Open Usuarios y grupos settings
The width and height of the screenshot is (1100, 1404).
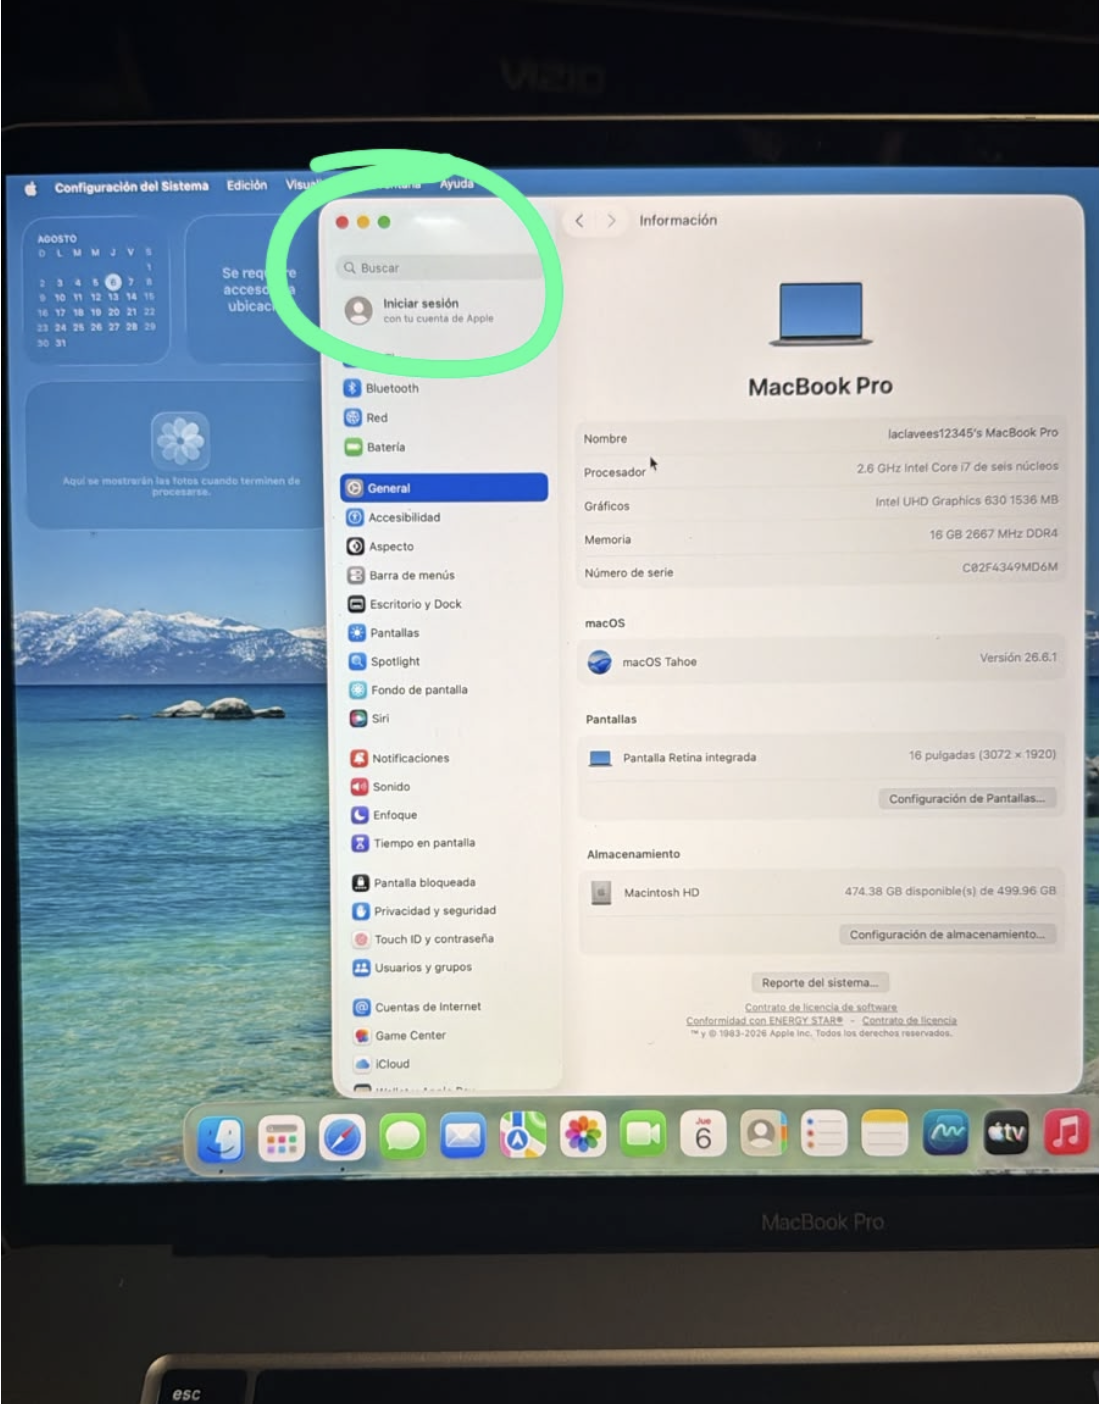[412, 968]
